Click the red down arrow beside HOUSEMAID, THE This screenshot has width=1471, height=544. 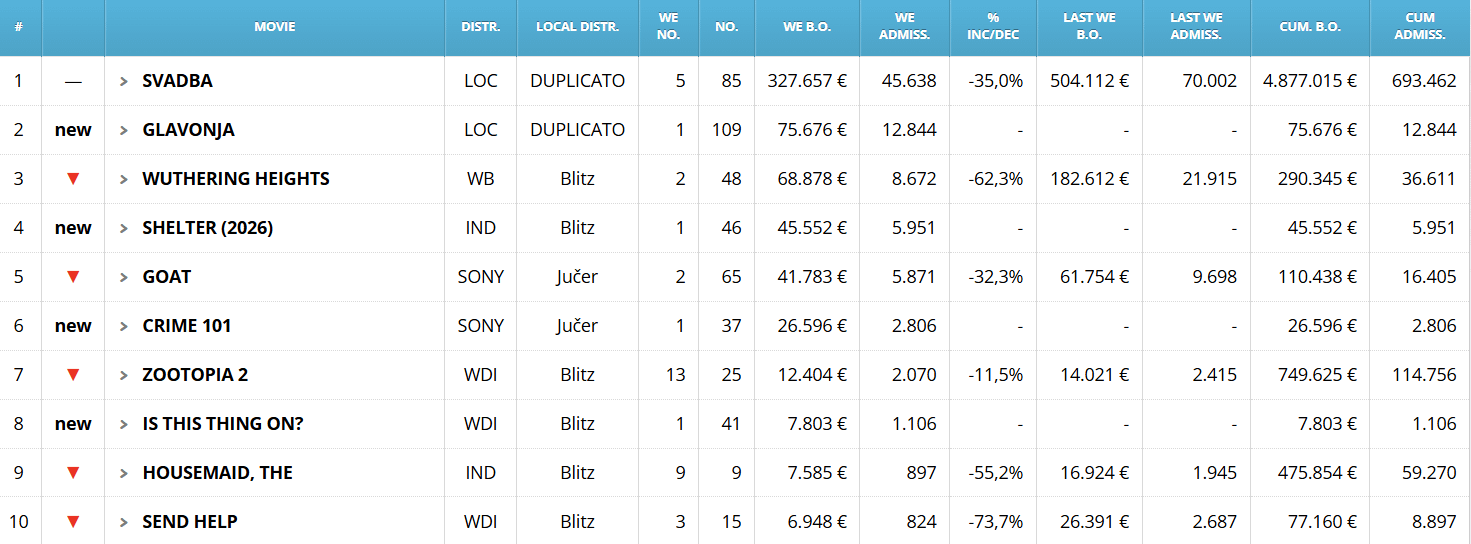[x=73, y=473]
